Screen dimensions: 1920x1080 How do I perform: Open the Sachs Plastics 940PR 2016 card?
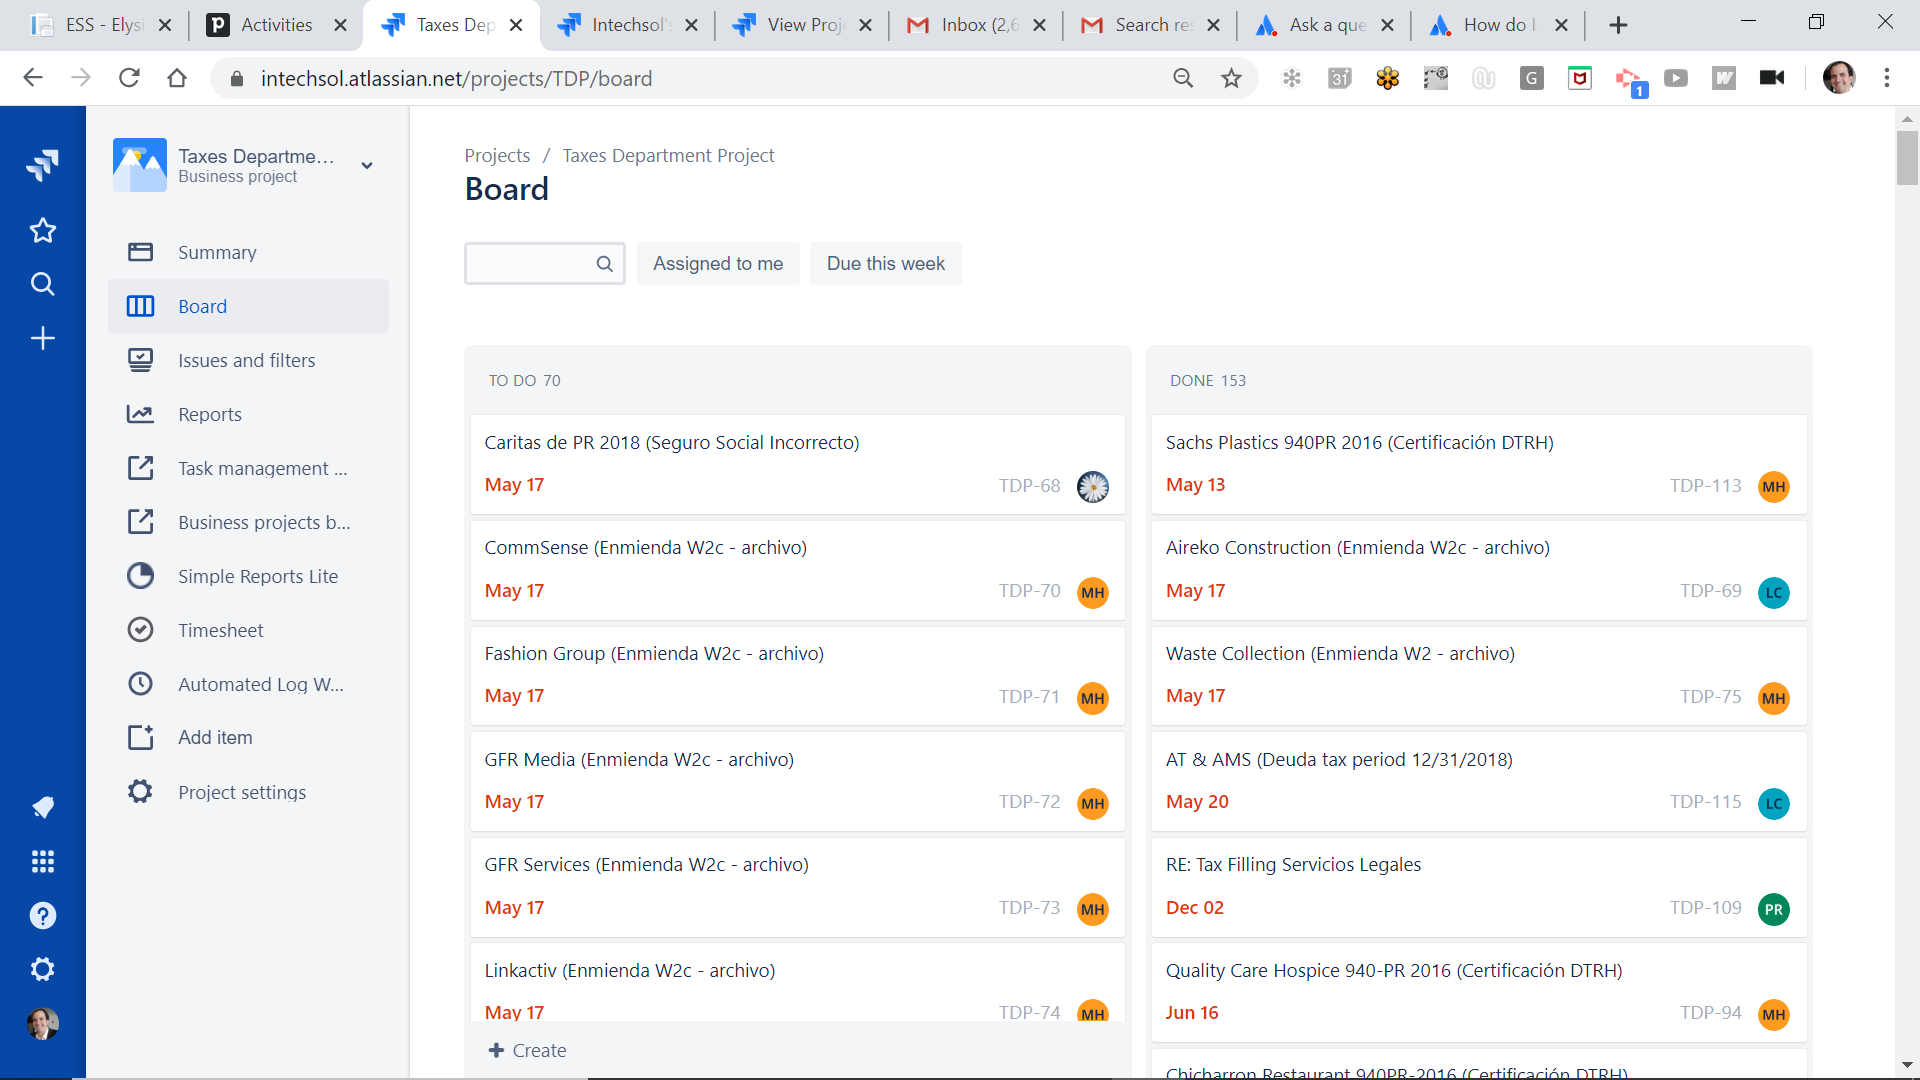[1479, 464]
